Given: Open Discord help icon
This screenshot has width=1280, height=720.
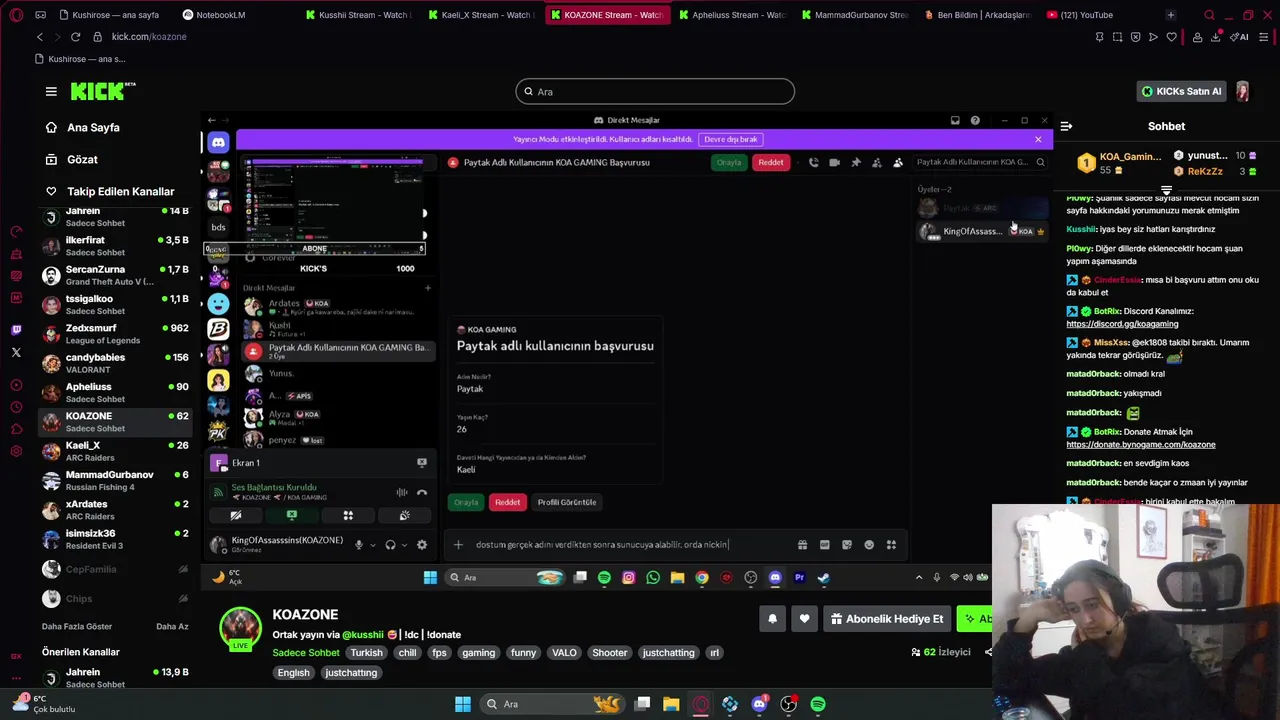Looking at the screenshot, I should pyautogui.click(x=975, y=120).
